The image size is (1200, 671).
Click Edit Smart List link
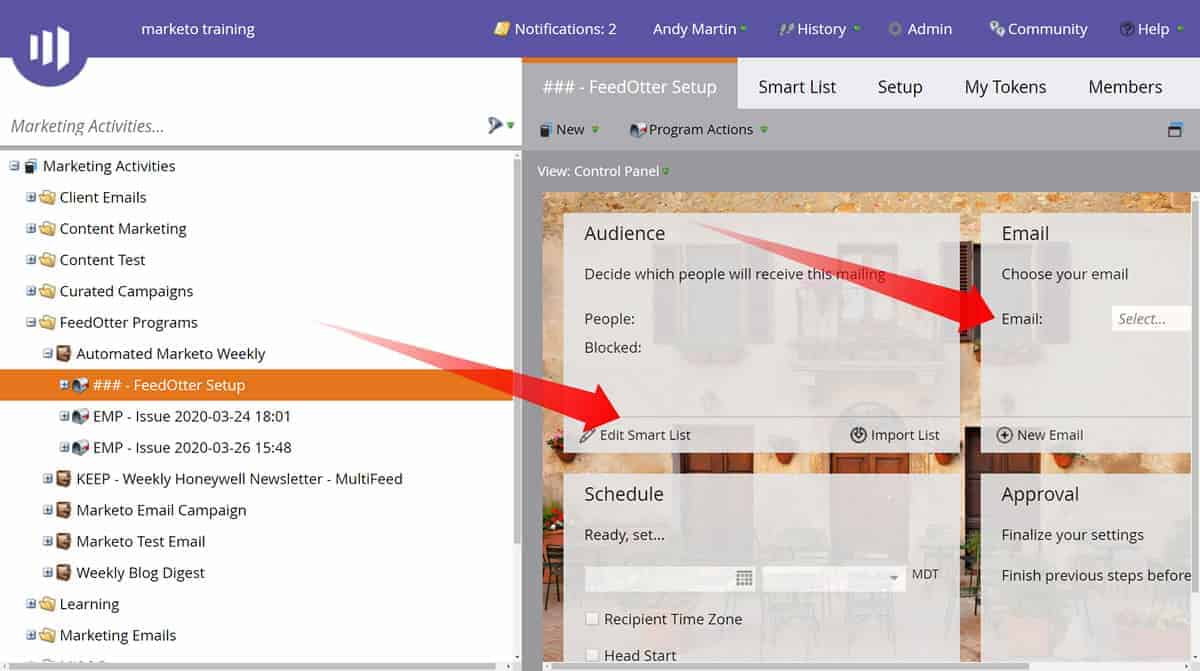click(645, 435)
